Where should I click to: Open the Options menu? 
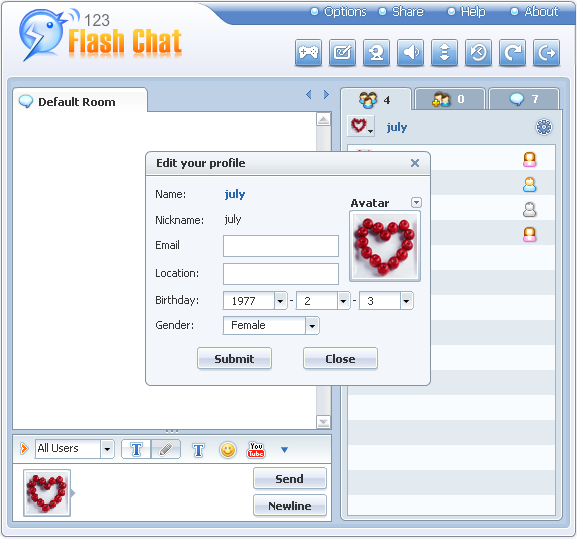pos(339,12)
